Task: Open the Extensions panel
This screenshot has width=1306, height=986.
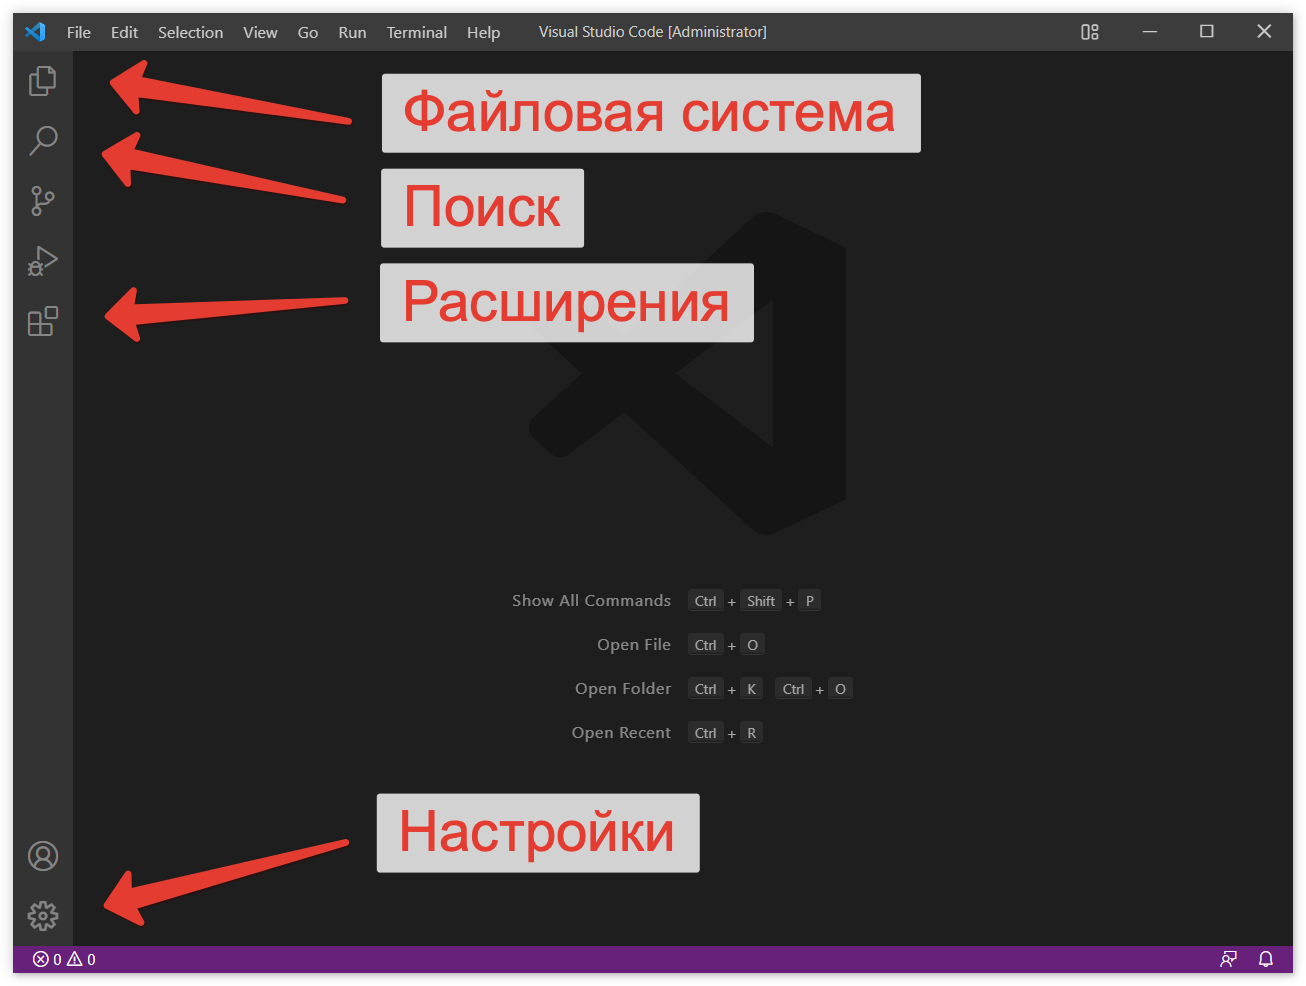Action: coord(42,321)
